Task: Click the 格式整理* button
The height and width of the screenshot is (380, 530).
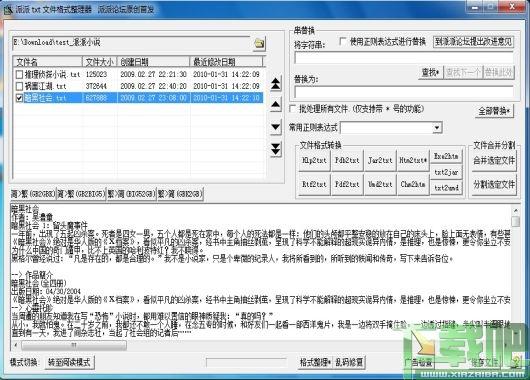Action: pos(315,362)
